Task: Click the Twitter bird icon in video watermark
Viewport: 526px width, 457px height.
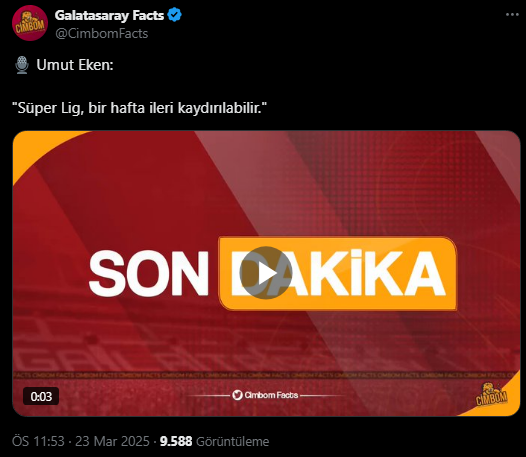Action: click(x=237, y=395)
